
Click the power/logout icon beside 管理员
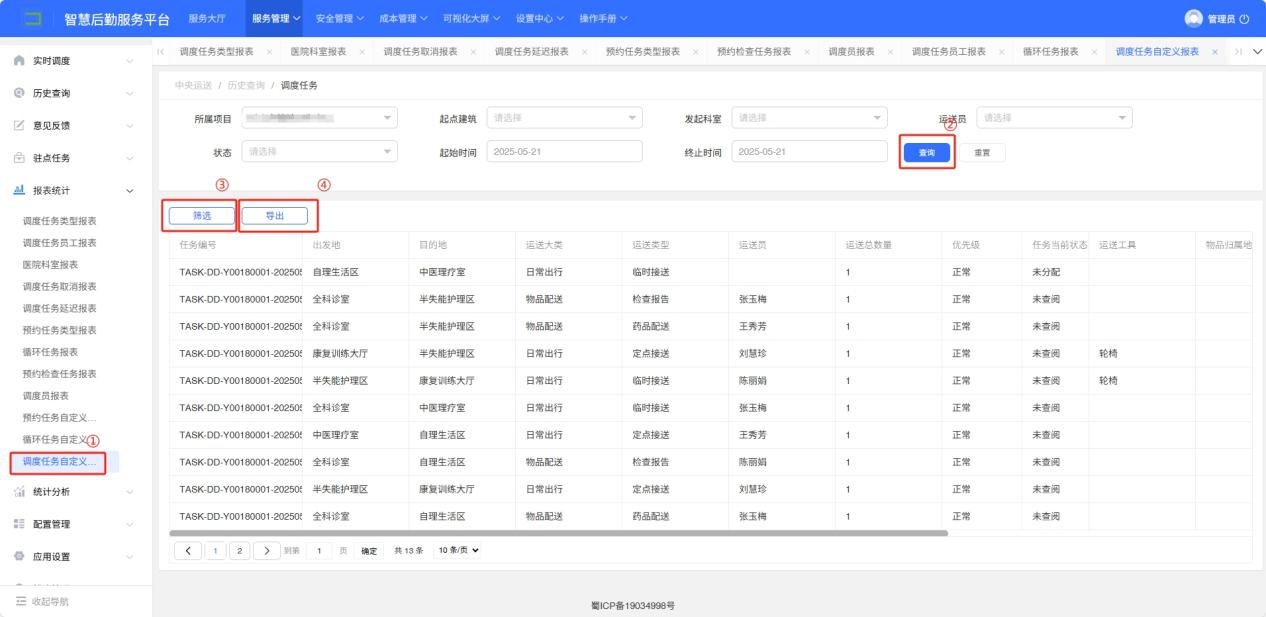pos(1244,19)
